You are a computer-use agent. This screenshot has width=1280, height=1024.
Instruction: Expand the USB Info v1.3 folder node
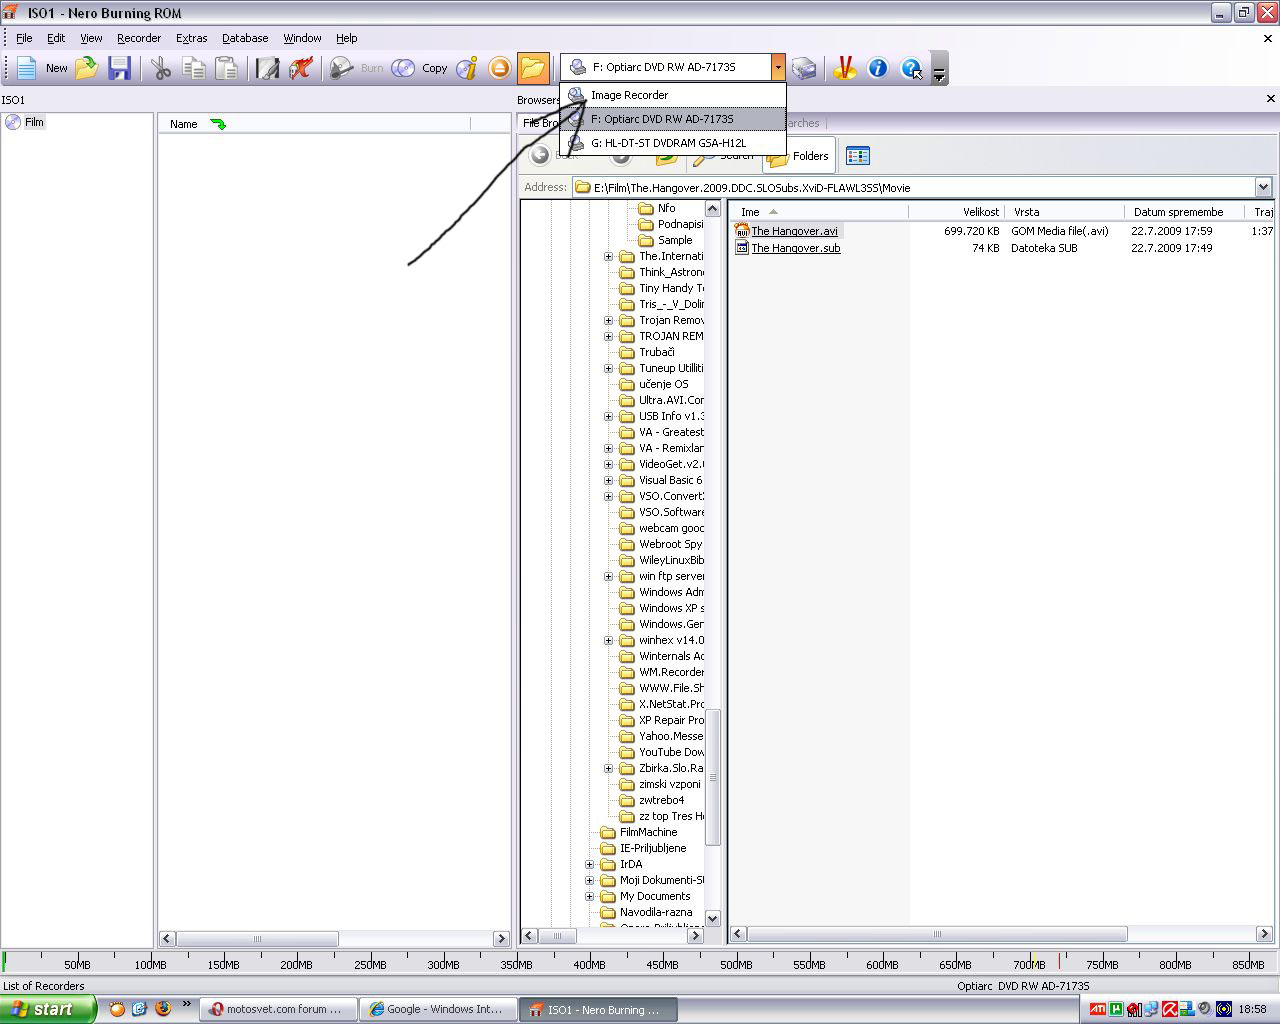tap(608, 417)
